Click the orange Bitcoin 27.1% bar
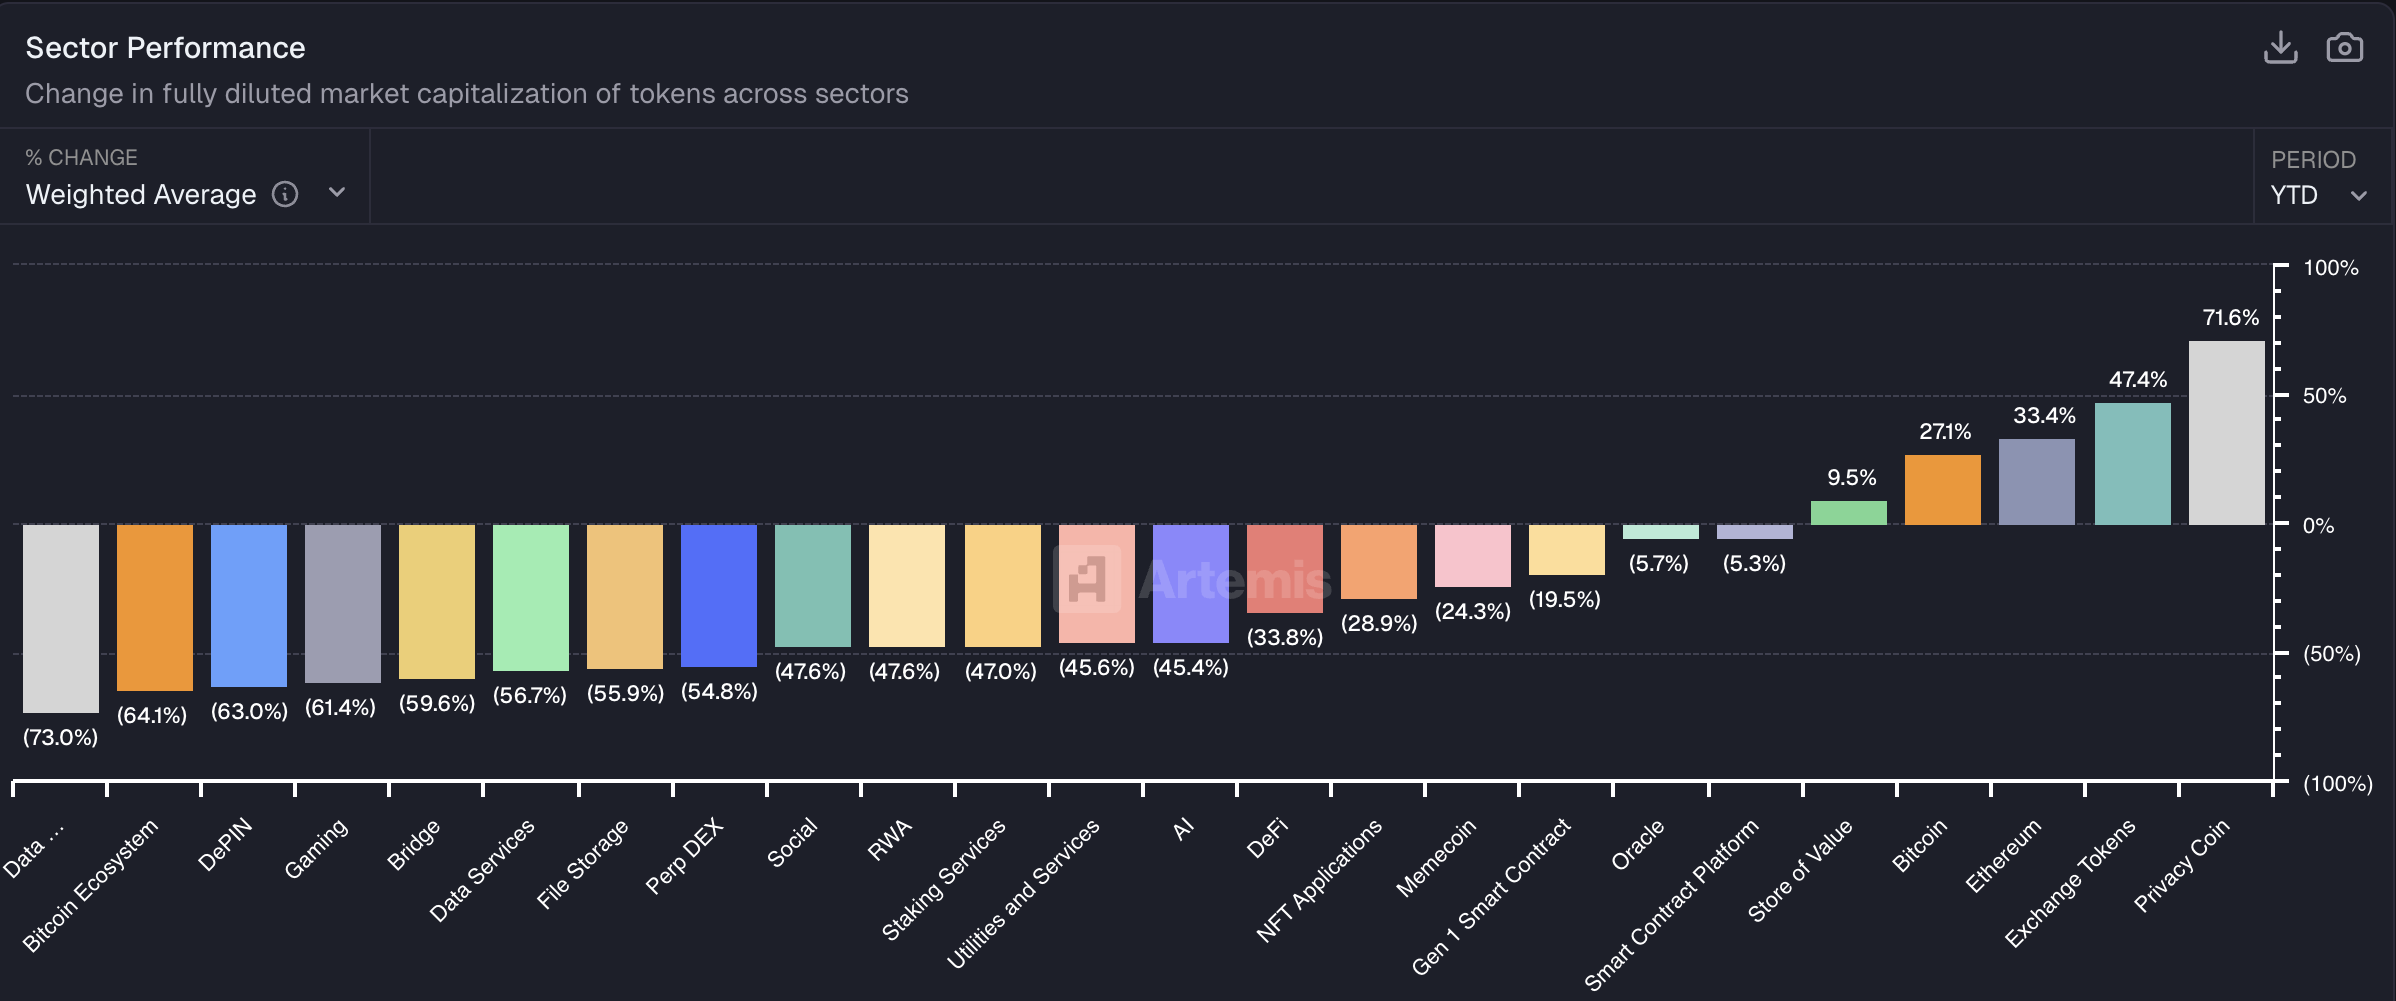Viewport: 2396px width, 1001px height. (x=1942, y=490)
